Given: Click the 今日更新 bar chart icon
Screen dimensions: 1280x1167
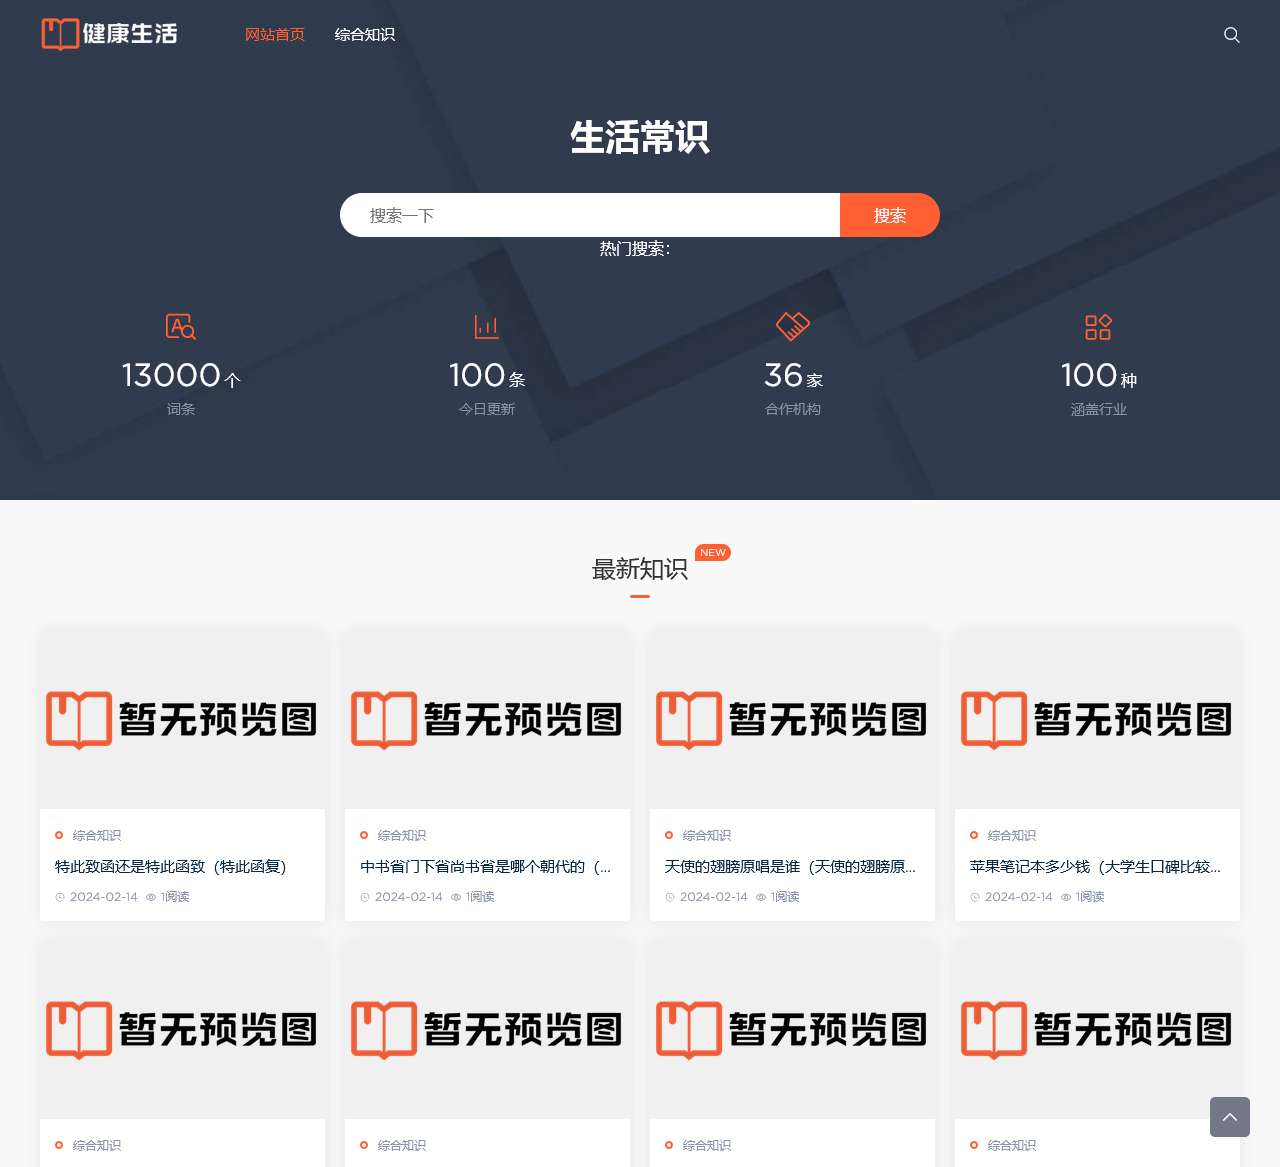Looking at the screenshot, I should [486, 327].
